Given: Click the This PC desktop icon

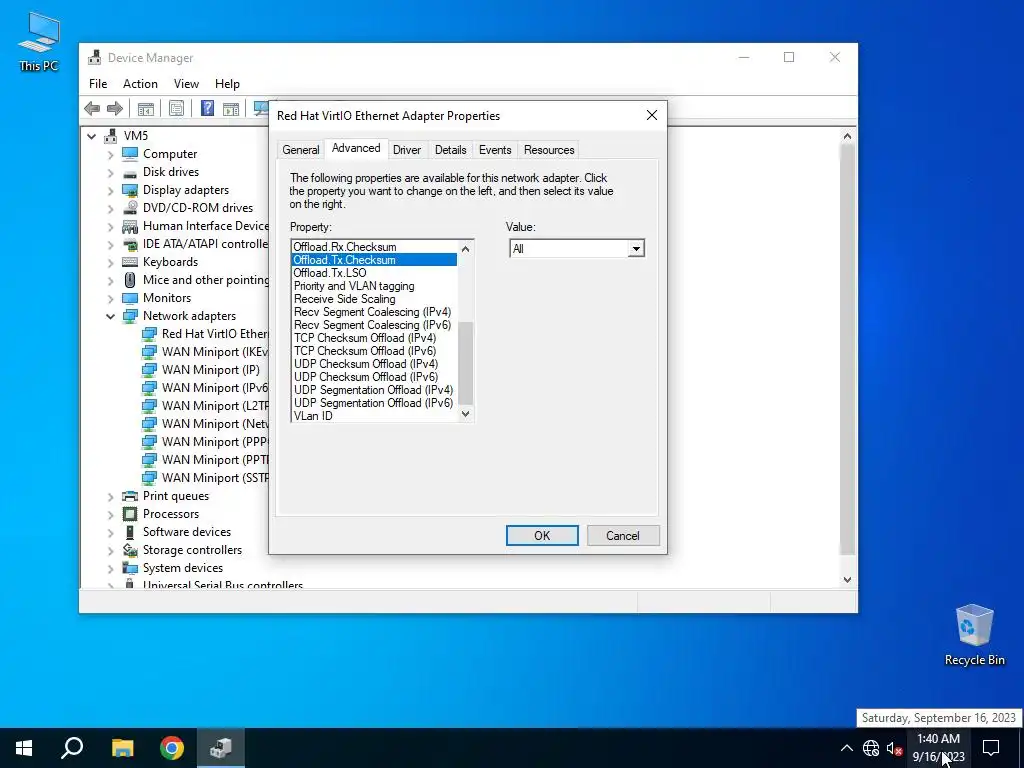Looking at the screenshot, I should (x=39, y=40).
